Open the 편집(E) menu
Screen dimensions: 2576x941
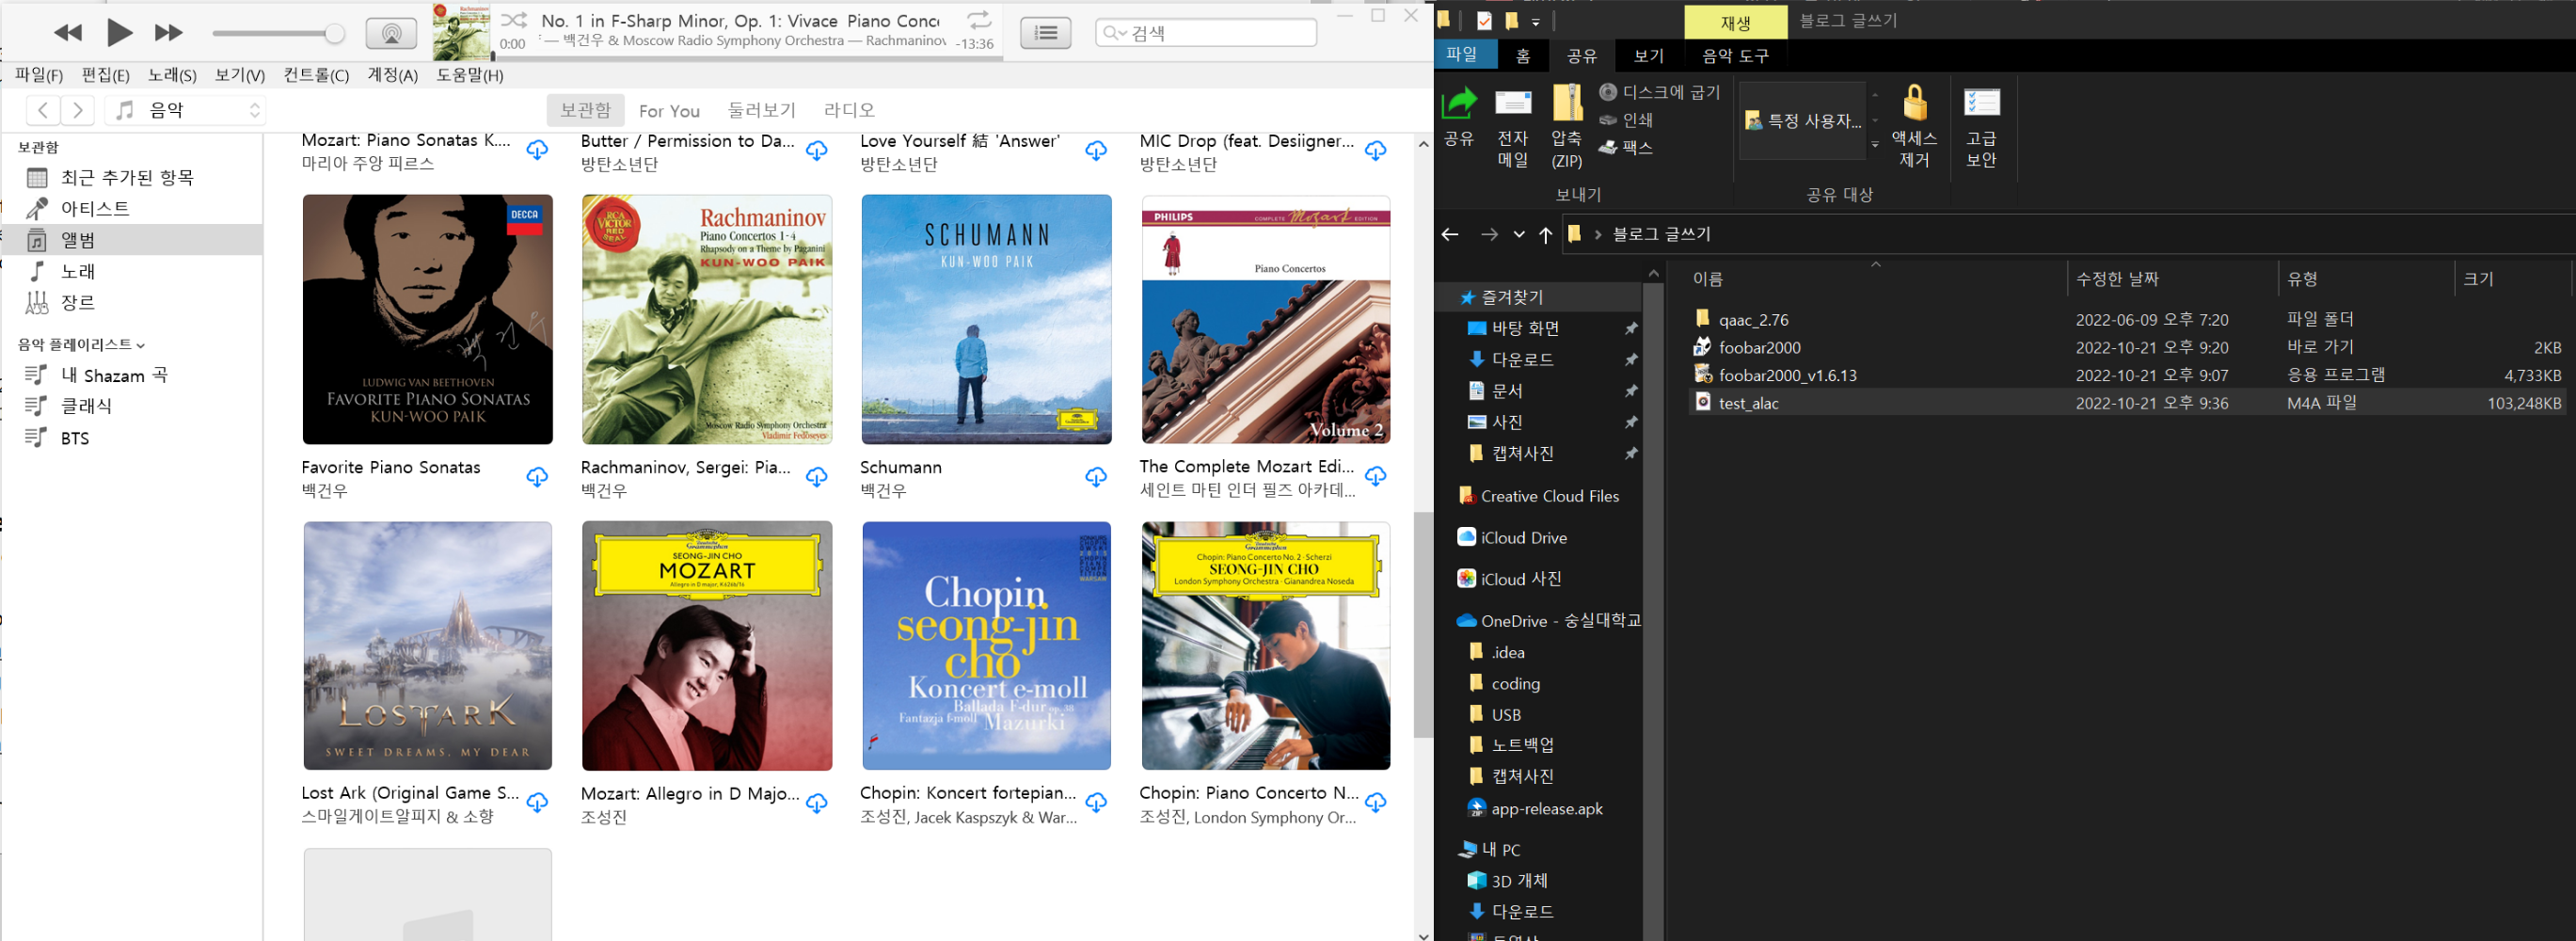tap(105, 75)
